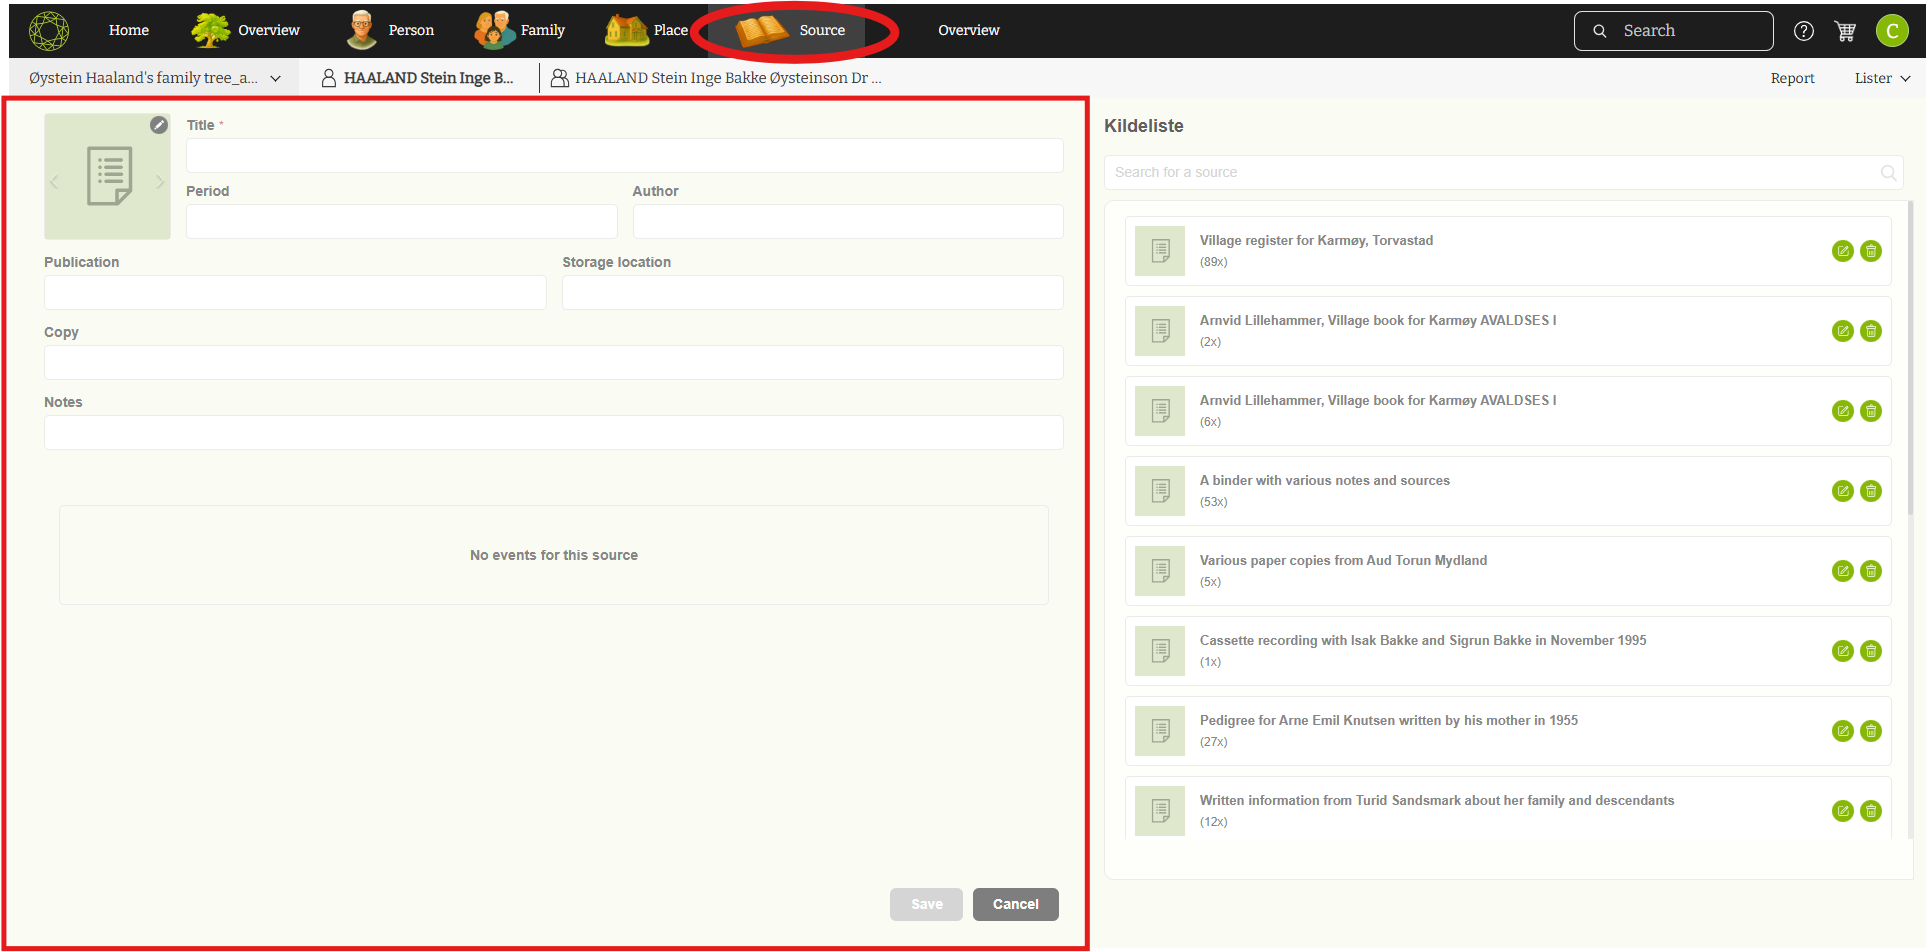Open the Family tab
1926x952 pixels.
click(x=520, y=30)
